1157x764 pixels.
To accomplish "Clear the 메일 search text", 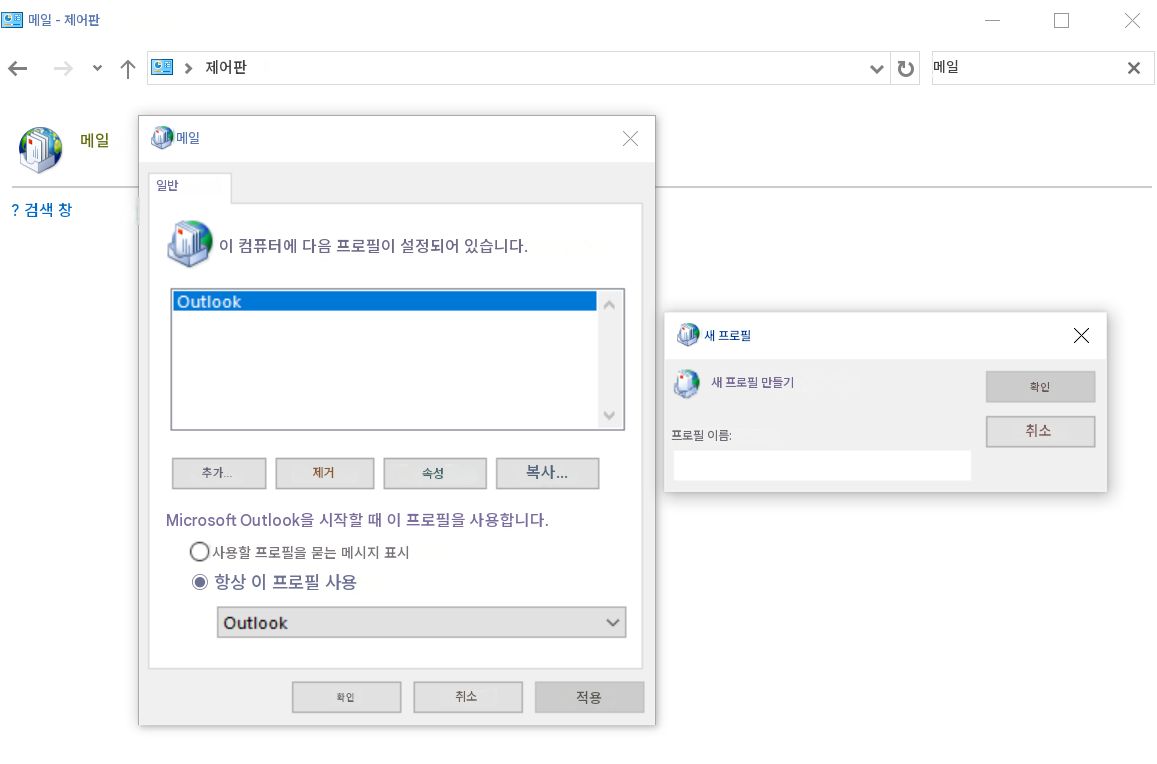I will pyautogui.click(x=1134, y=69).
